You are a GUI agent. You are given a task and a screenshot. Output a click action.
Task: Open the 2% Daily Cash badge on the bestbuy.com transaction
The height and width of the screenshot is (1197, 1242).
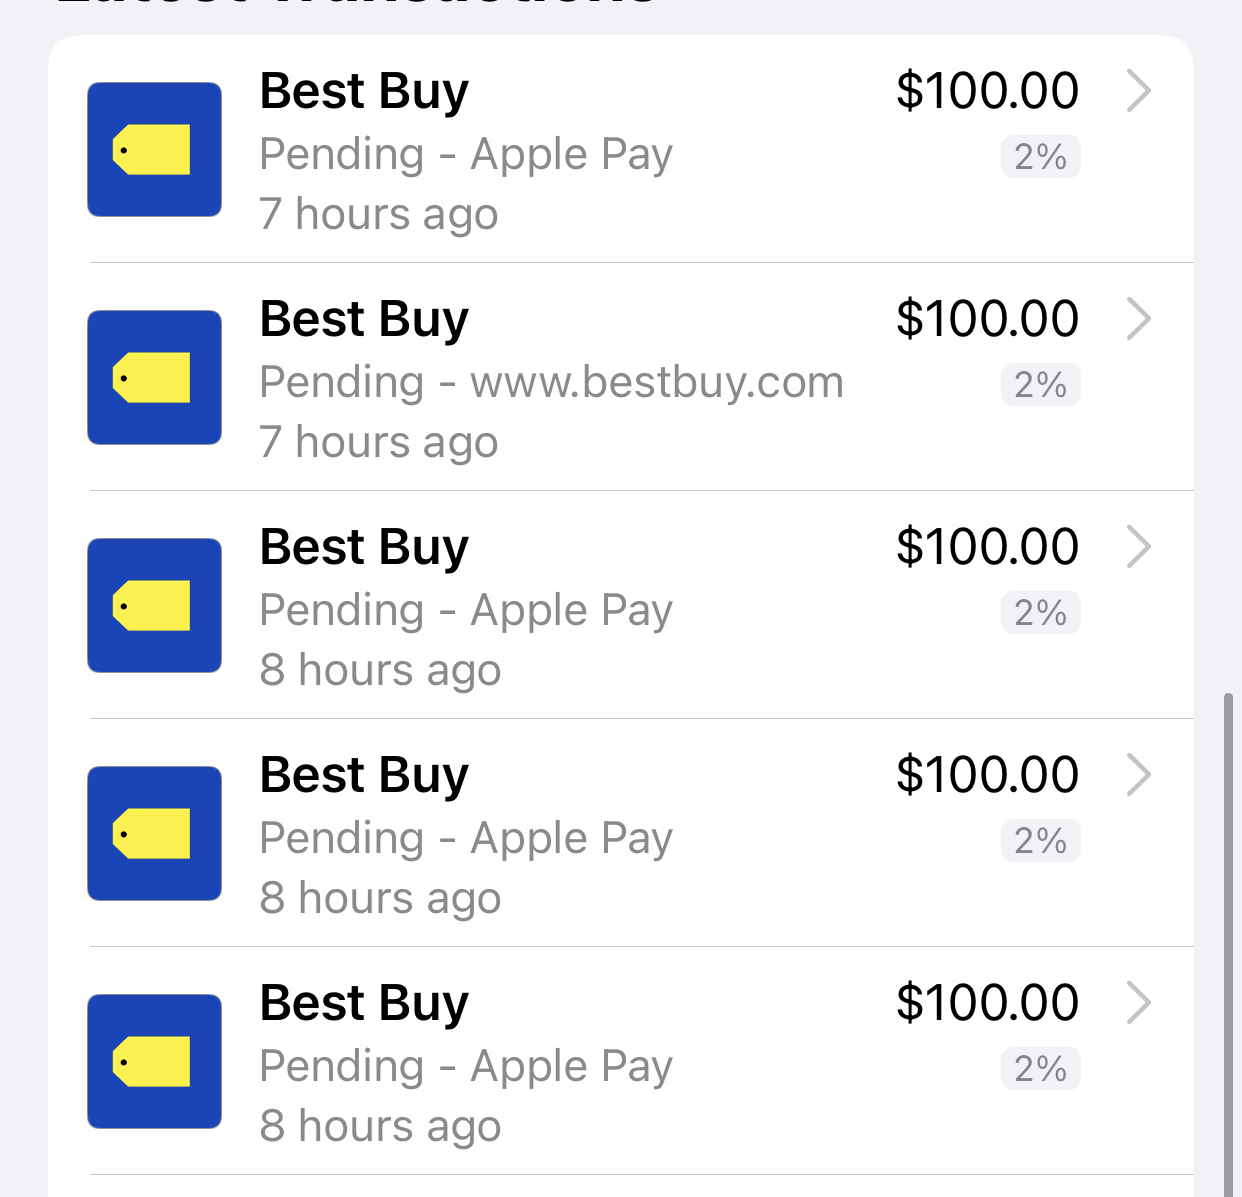coord(1040,385)
